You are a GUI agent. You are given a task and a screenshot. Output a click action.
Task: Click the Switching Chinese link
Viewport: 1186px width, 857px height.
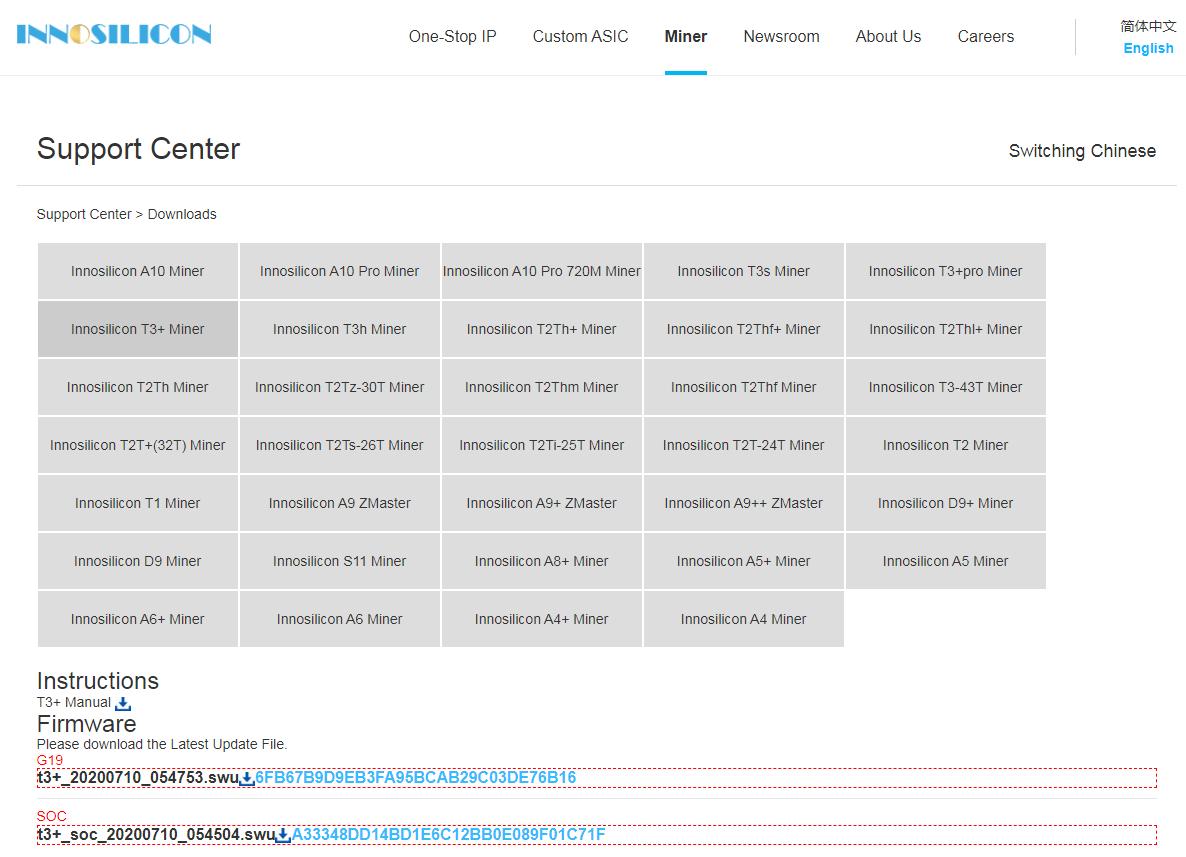1082,151
